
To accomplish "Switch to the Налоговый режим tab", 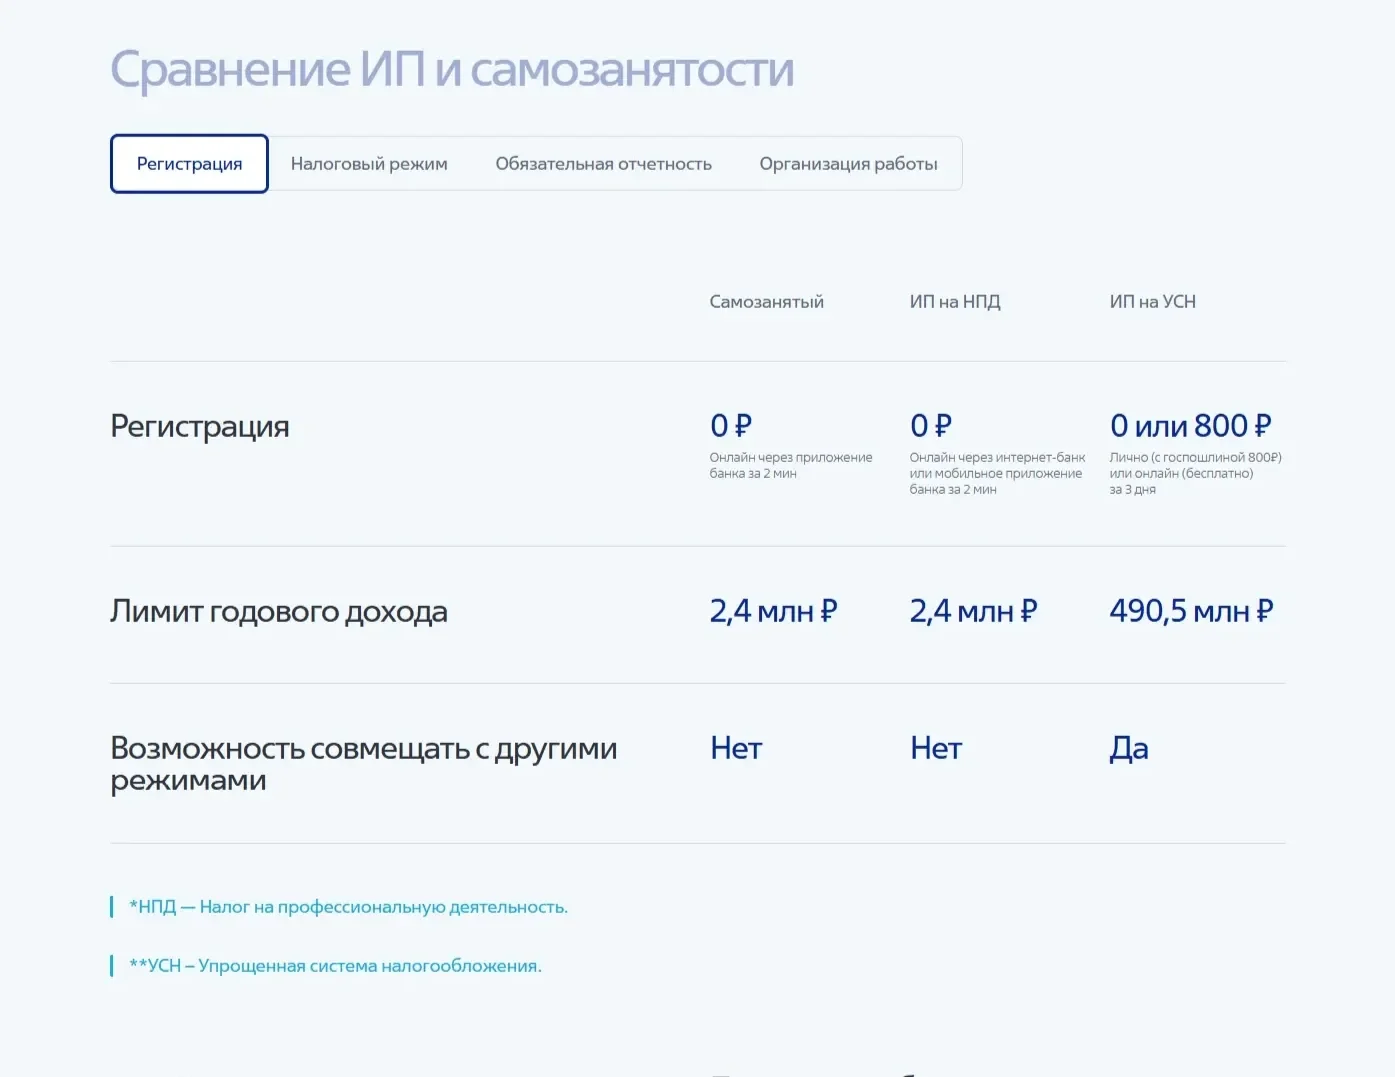I will pyautogui.click(x=369, y=164).
